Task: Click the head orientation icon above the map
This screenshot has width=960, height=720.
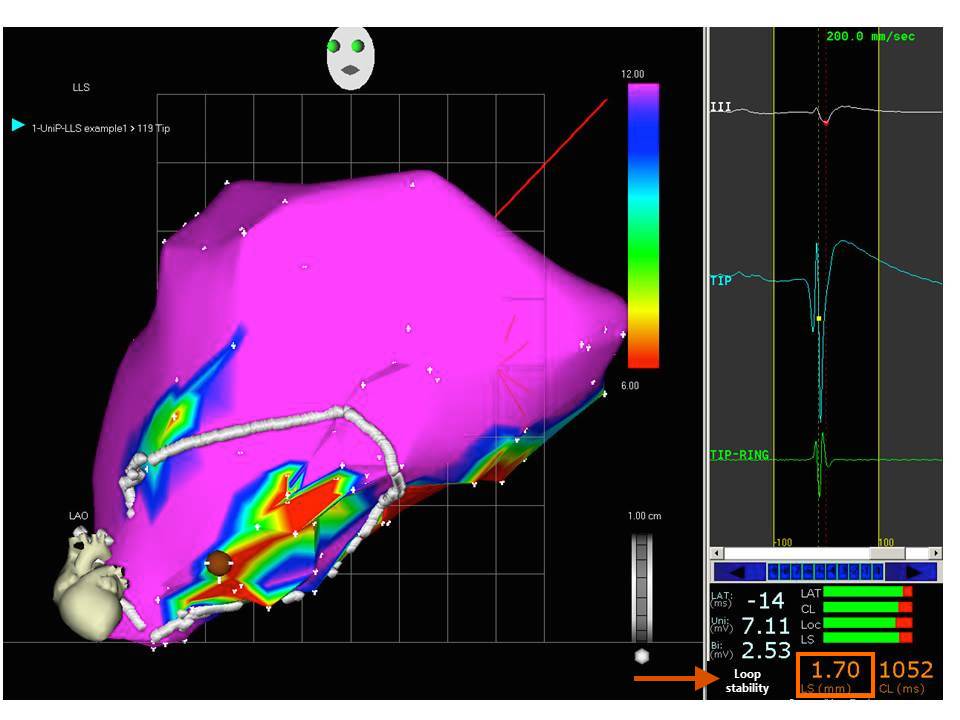Action: coord(350,58)
